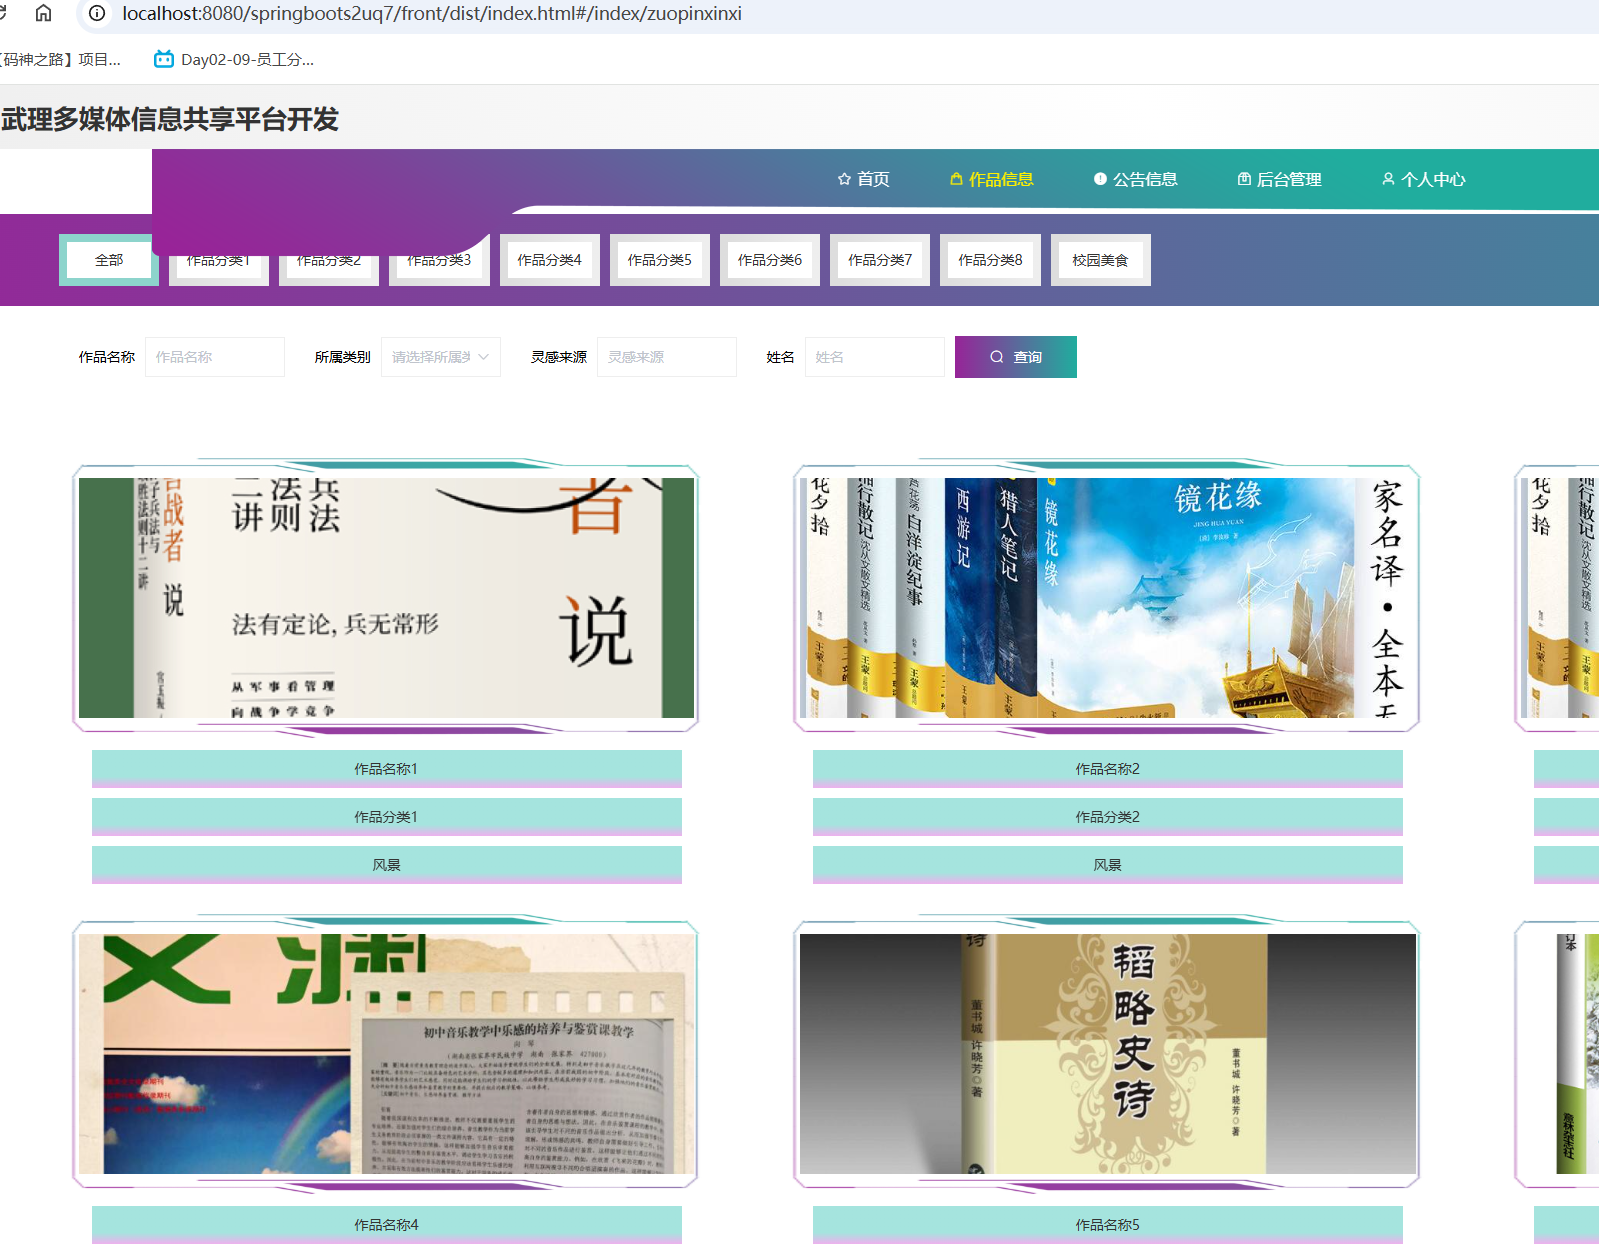Click 风景 under 作品名称2 card
1599x1248 pixels.
pos(1107,865)
